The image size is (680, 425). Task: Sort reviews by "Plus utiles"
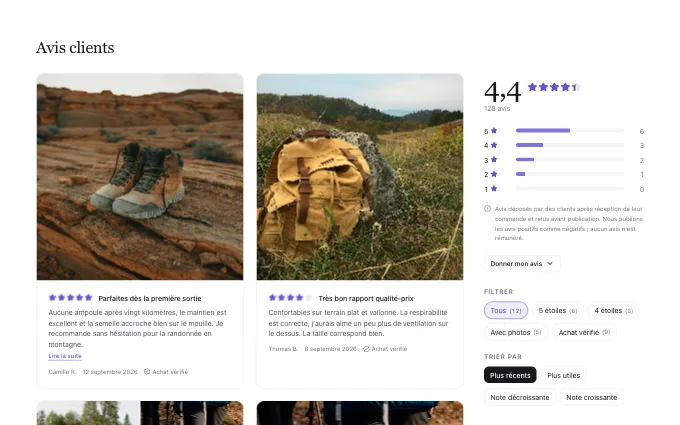tap(563, 375)
